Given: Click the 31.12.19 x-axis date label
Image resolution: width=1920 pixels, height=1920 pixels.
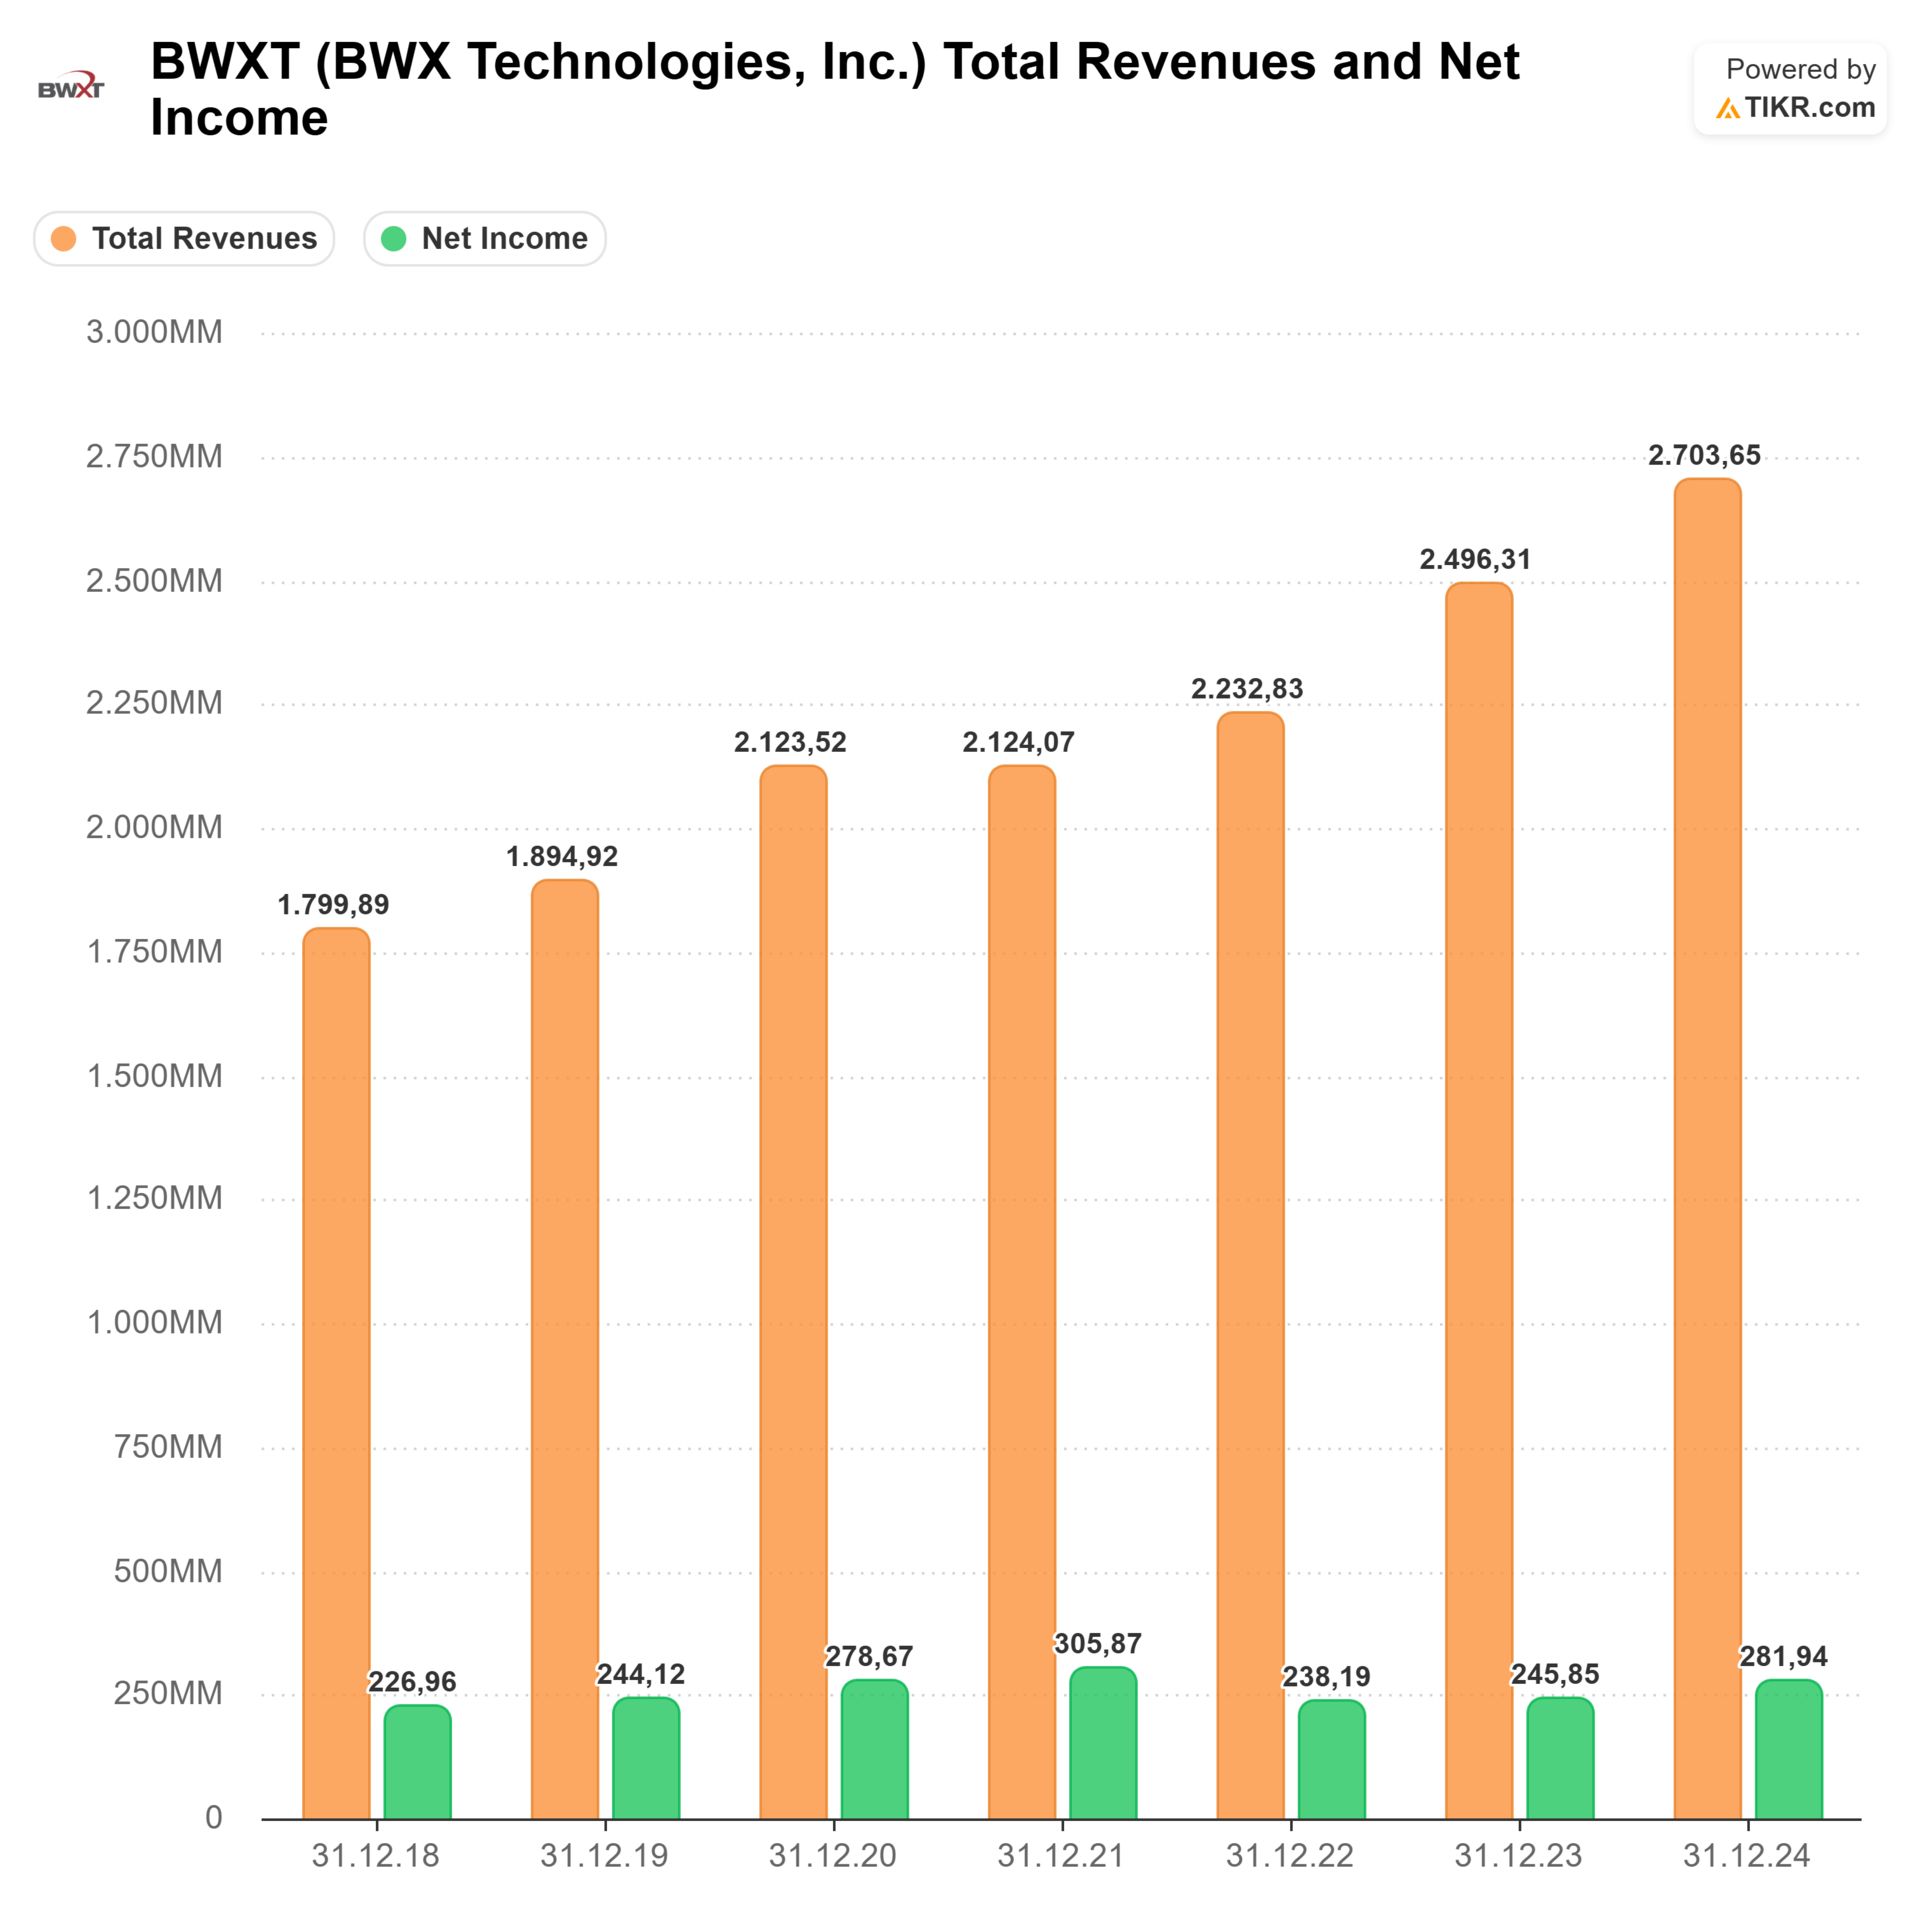Looking at the screenshot, I should tap(604, 1856).
